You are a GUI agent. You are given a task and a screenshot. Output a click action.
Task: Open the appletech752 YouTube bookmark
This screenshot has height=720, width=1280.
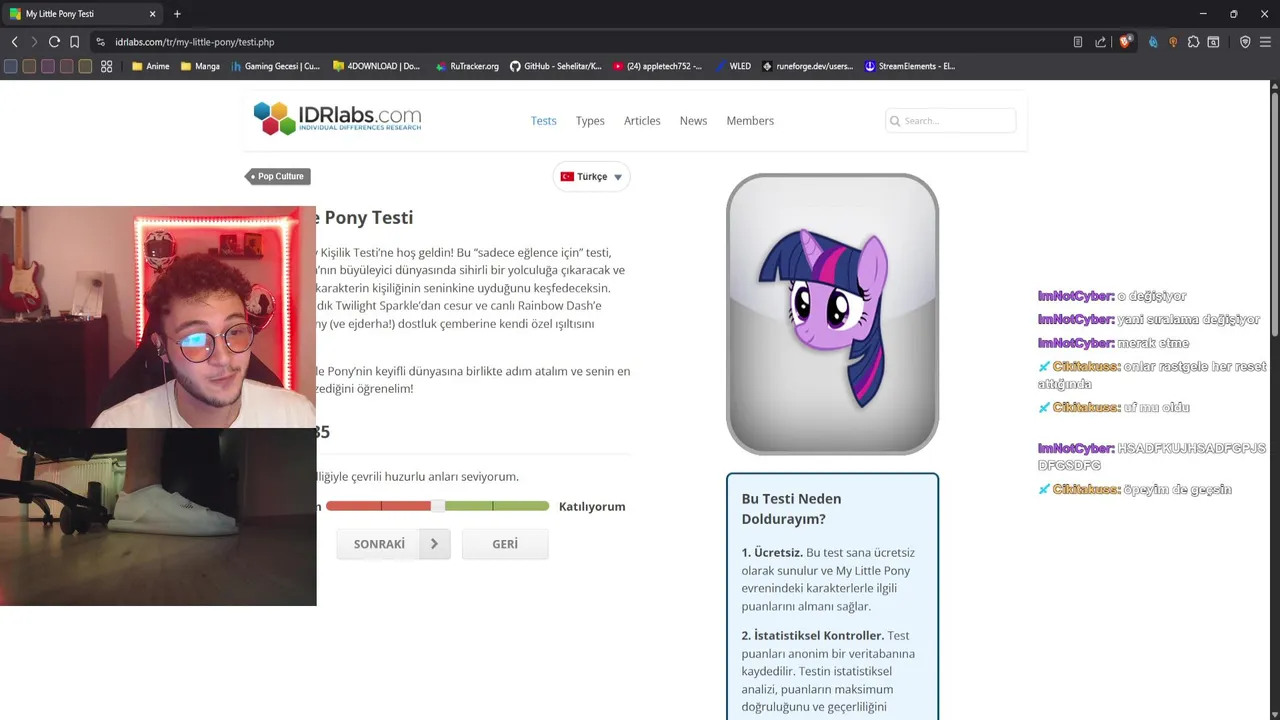[x=658, y=66]
